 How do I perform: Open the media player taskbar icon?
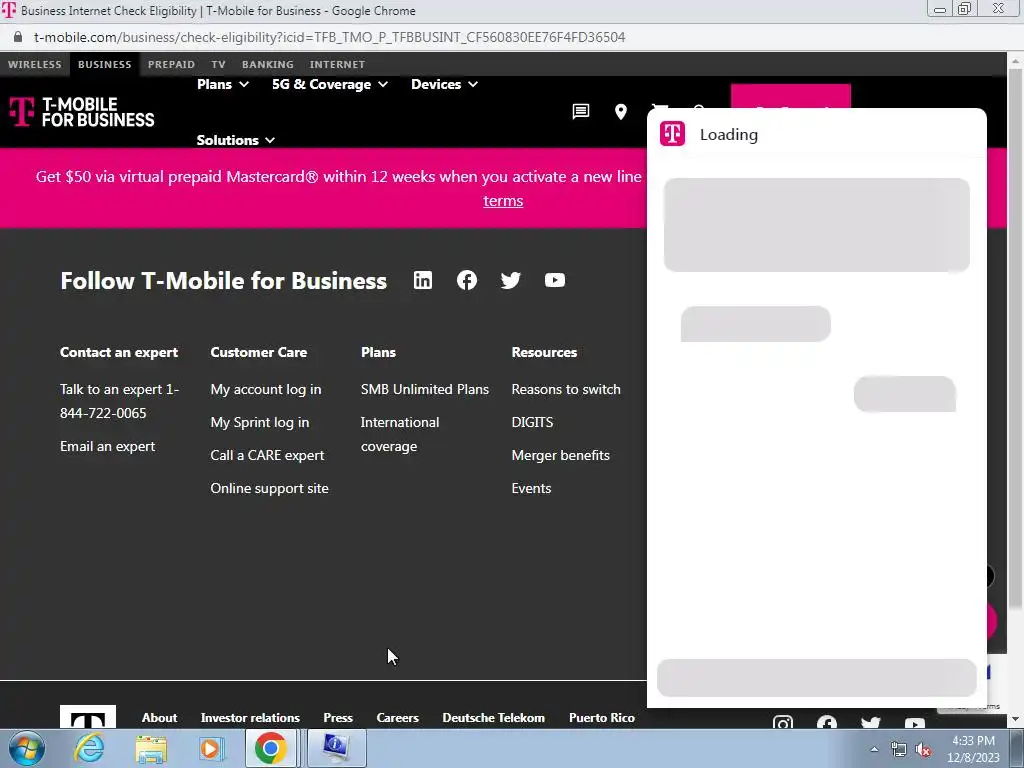tap(210, 748)
